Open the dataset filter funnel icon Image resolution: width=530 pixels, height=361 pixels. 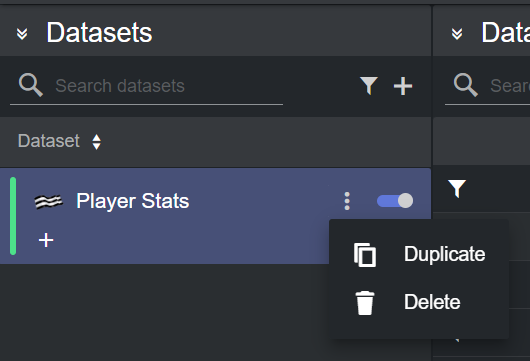pos(369,86)
